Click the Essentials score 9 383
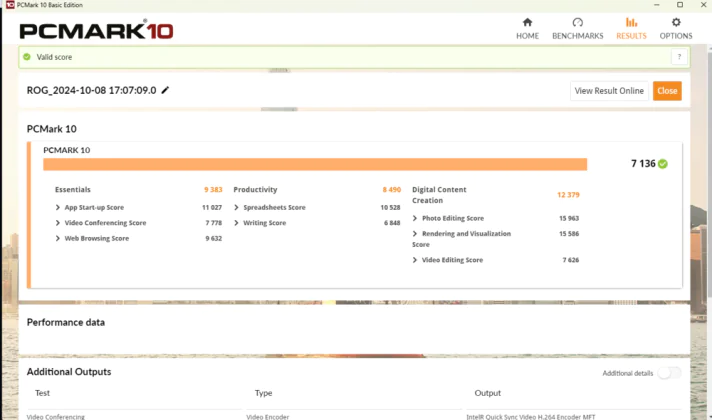 click(x=213, y=190)
